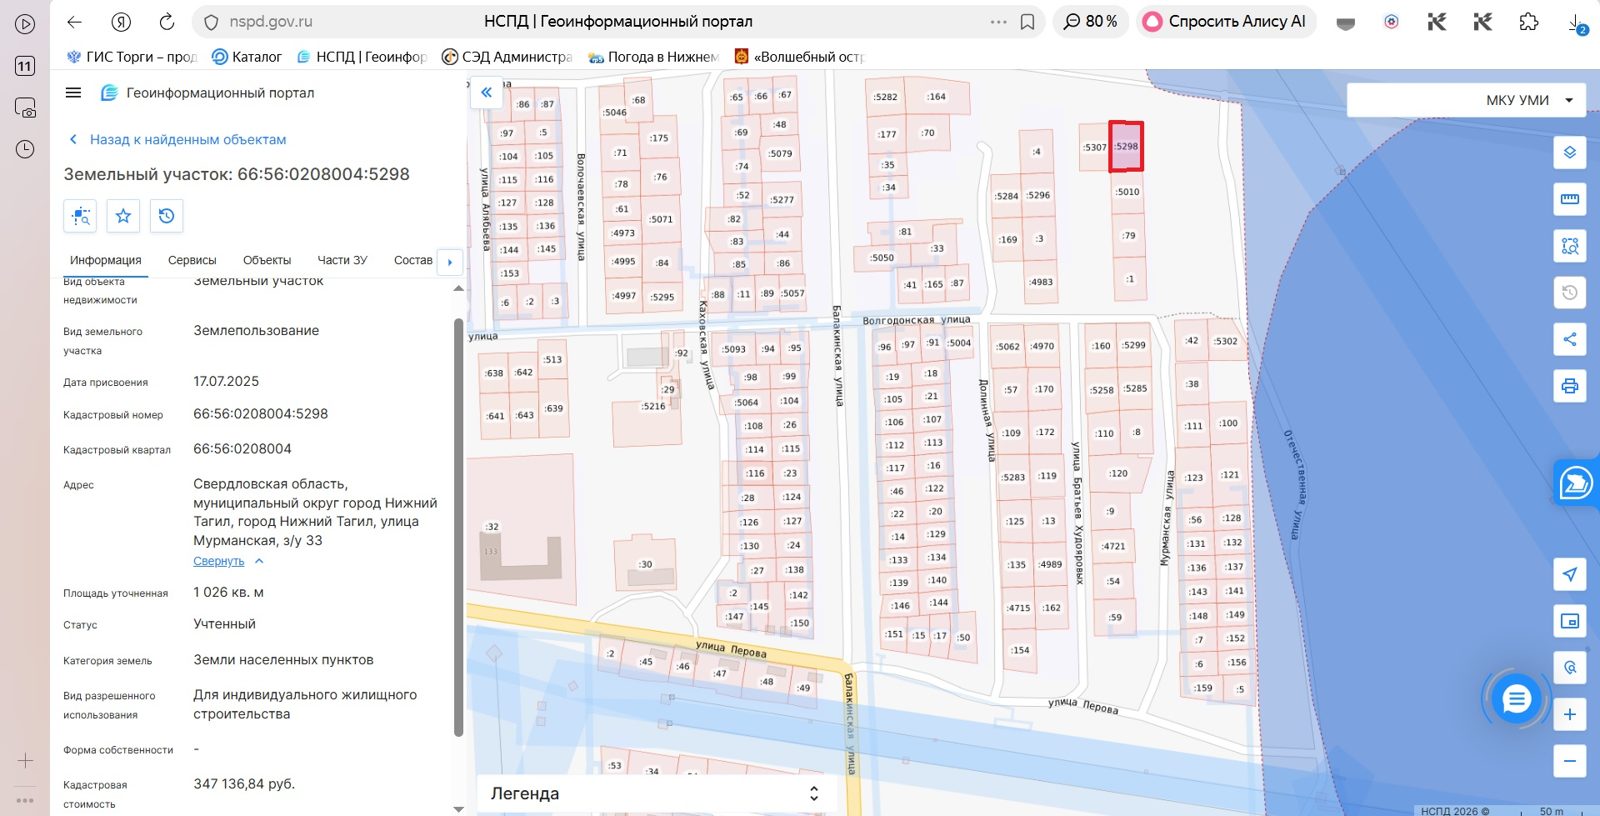The height and width of the screenshot is (816, 1600).
Task: Zoom in with the plus button
Action: [1569, 714]
